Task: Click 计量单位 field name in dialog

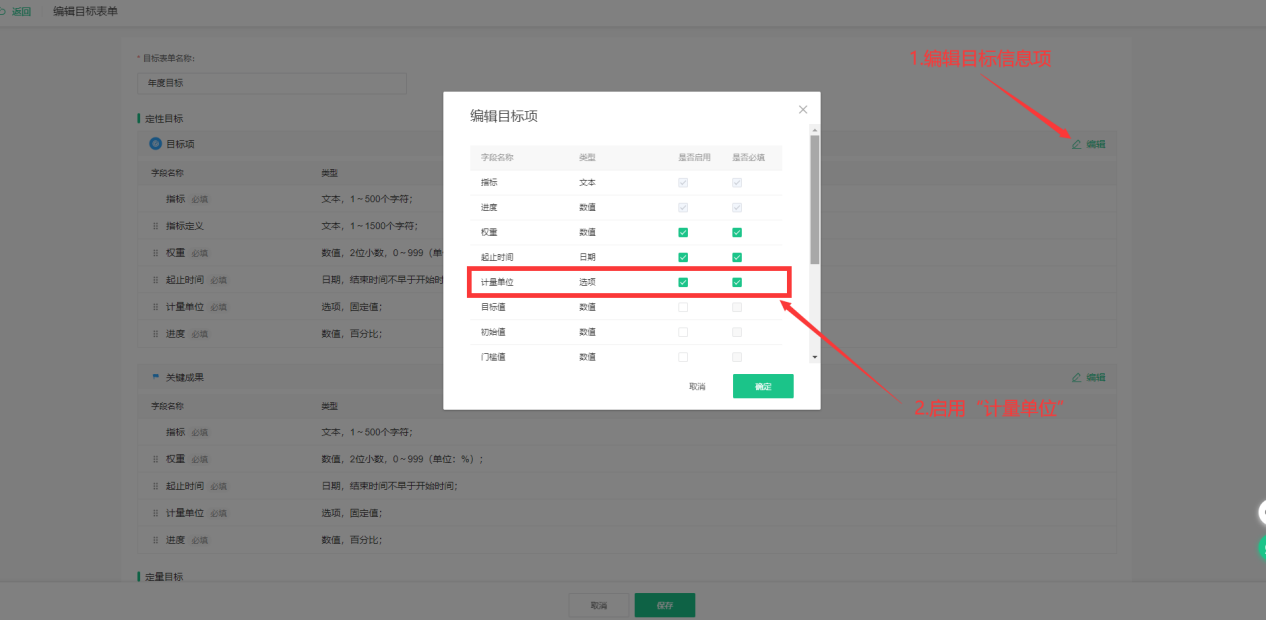Action: 497,282
